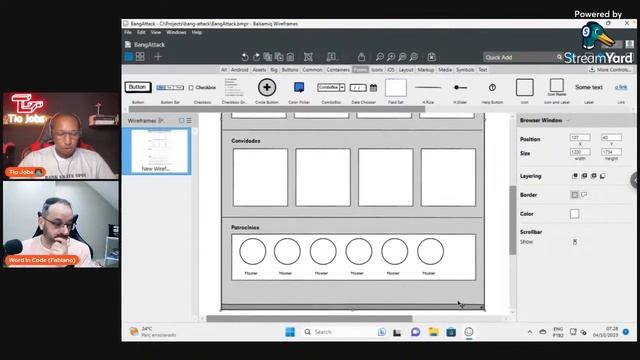
Task: Pick the Checkbox Group control
Action: pos(234,87)
